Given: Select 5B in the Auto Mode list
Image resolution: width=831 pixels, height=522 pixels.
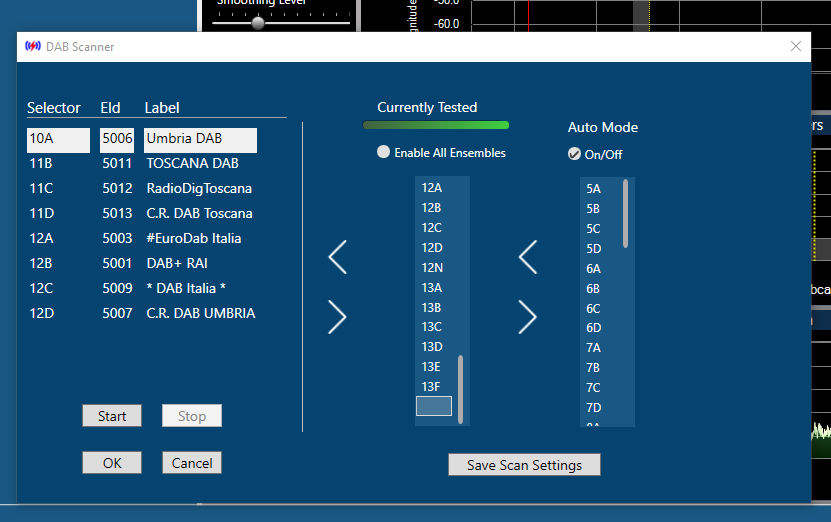Looking at the screenshot, I should 593,209.
